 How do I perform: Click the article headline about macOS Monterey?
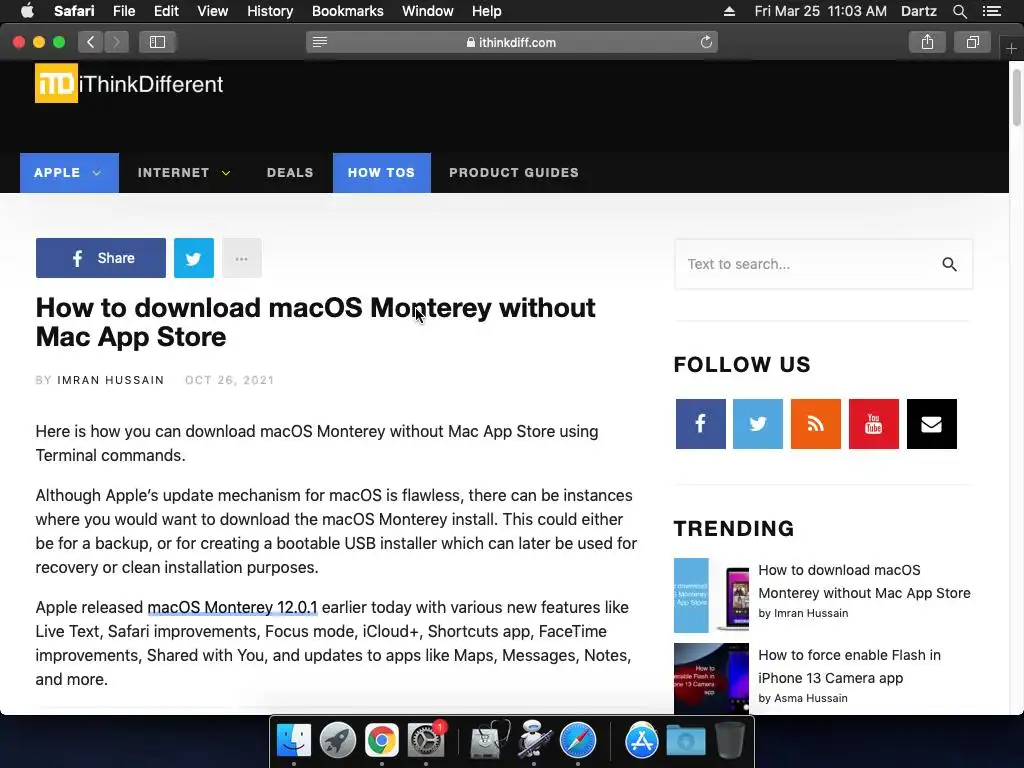[315, 322]
